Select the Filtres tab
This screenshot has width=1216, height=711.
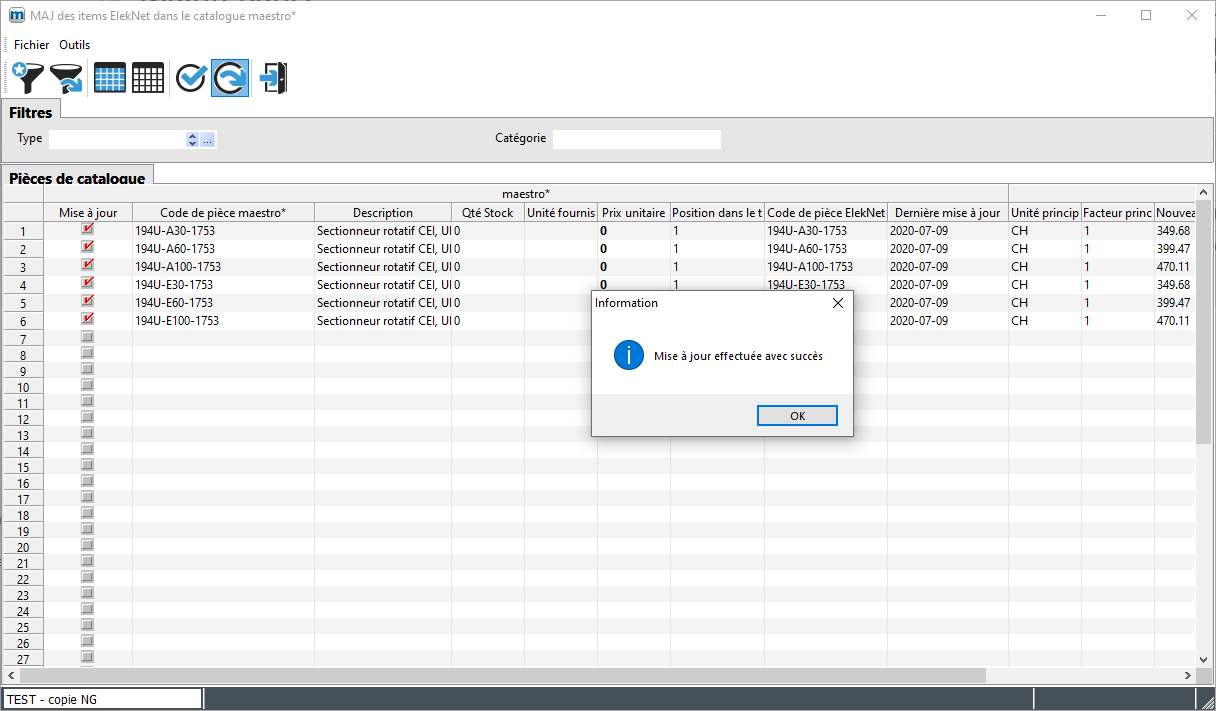31,112
